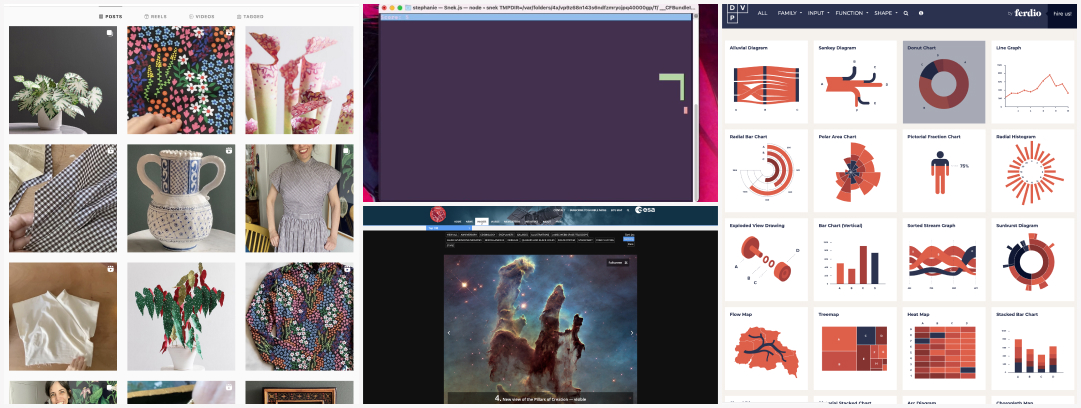Open the Donut Chart card
Image resolution: width=1081 pixels, height=408 pixels.
click(944, 81)
